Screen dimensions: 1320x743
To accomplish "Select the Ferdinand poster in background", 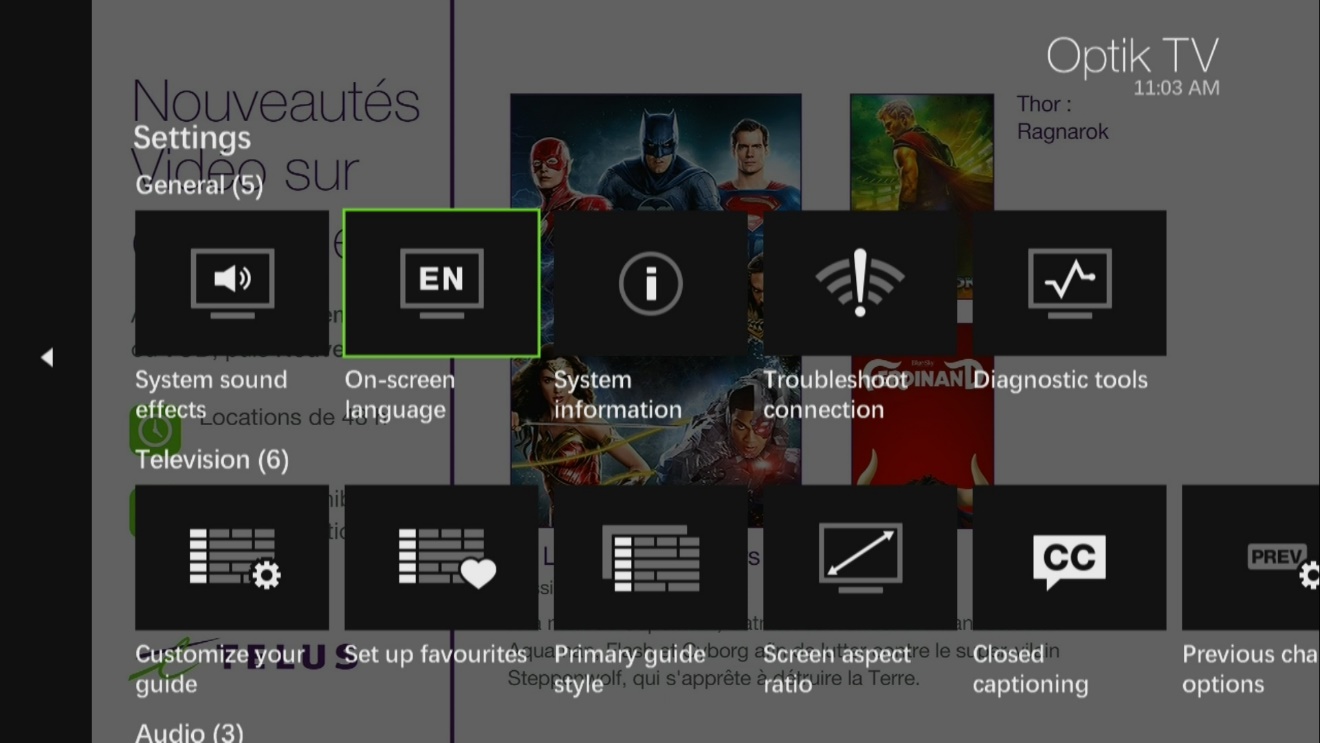I will coord(921,425).
